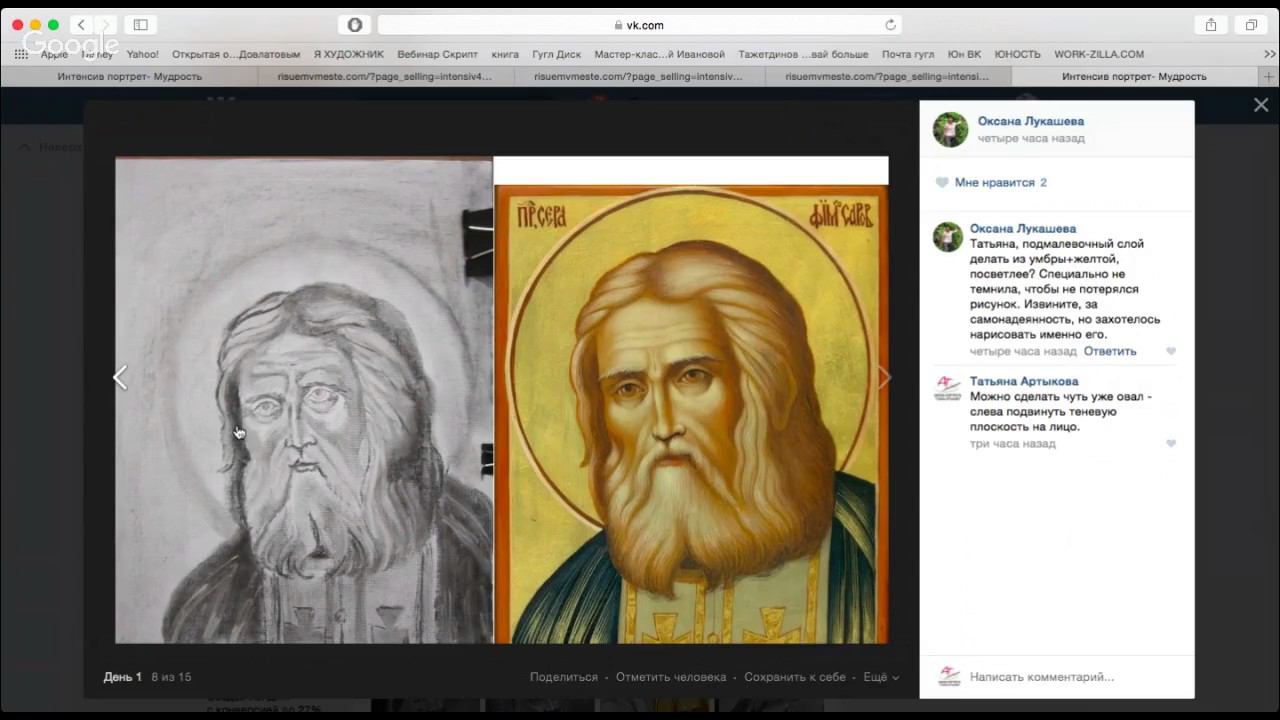Click Поделиться under the photo
This screenshot has width=1280, height=720.
click(564, 677)
